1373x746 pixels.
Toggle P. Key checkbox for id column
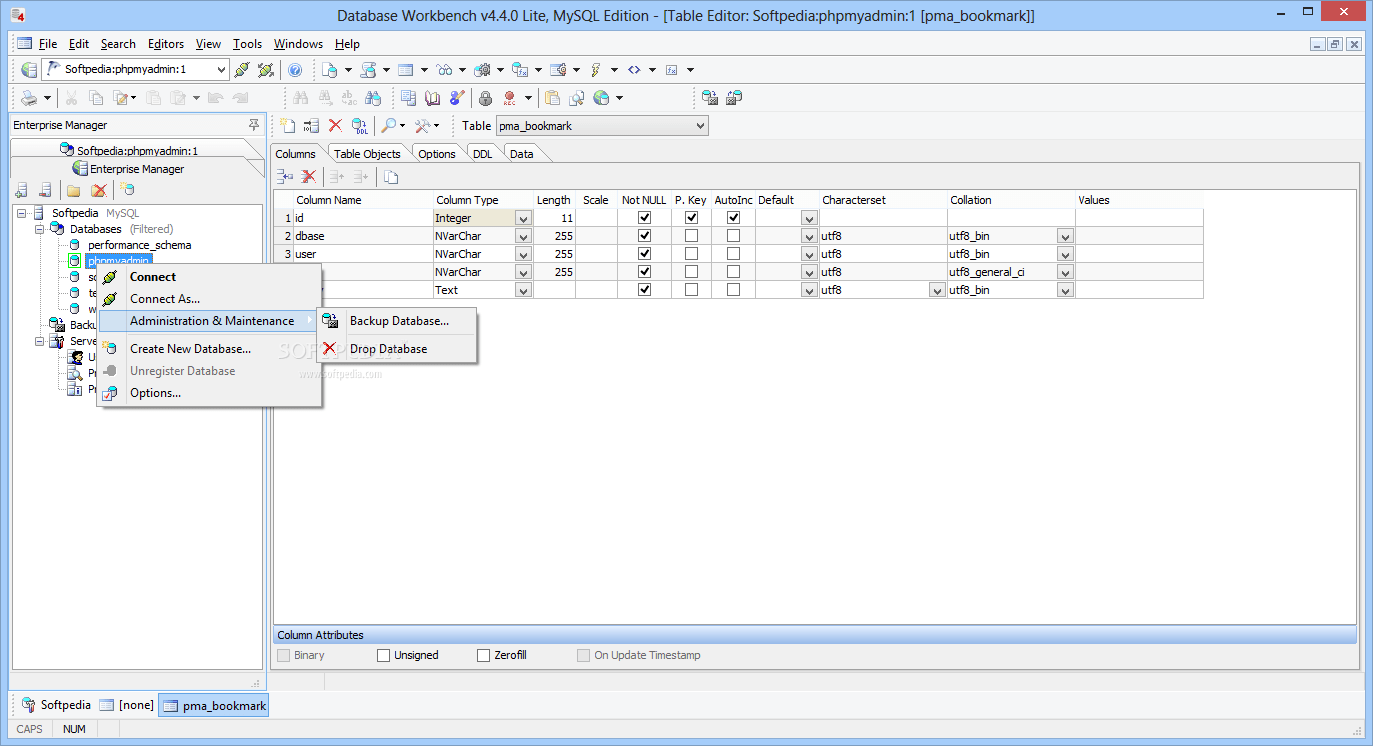pos(691,218)
